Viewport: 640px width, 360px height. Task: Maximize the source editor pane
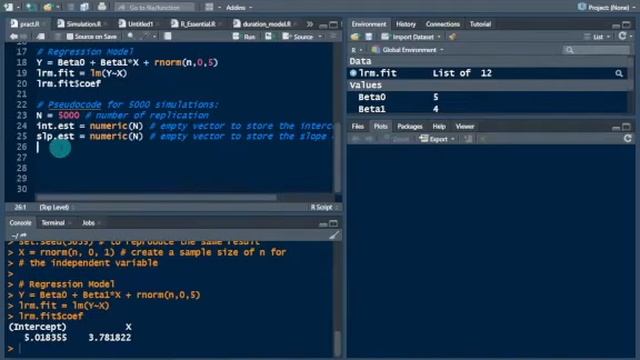(x=333, y=24)
